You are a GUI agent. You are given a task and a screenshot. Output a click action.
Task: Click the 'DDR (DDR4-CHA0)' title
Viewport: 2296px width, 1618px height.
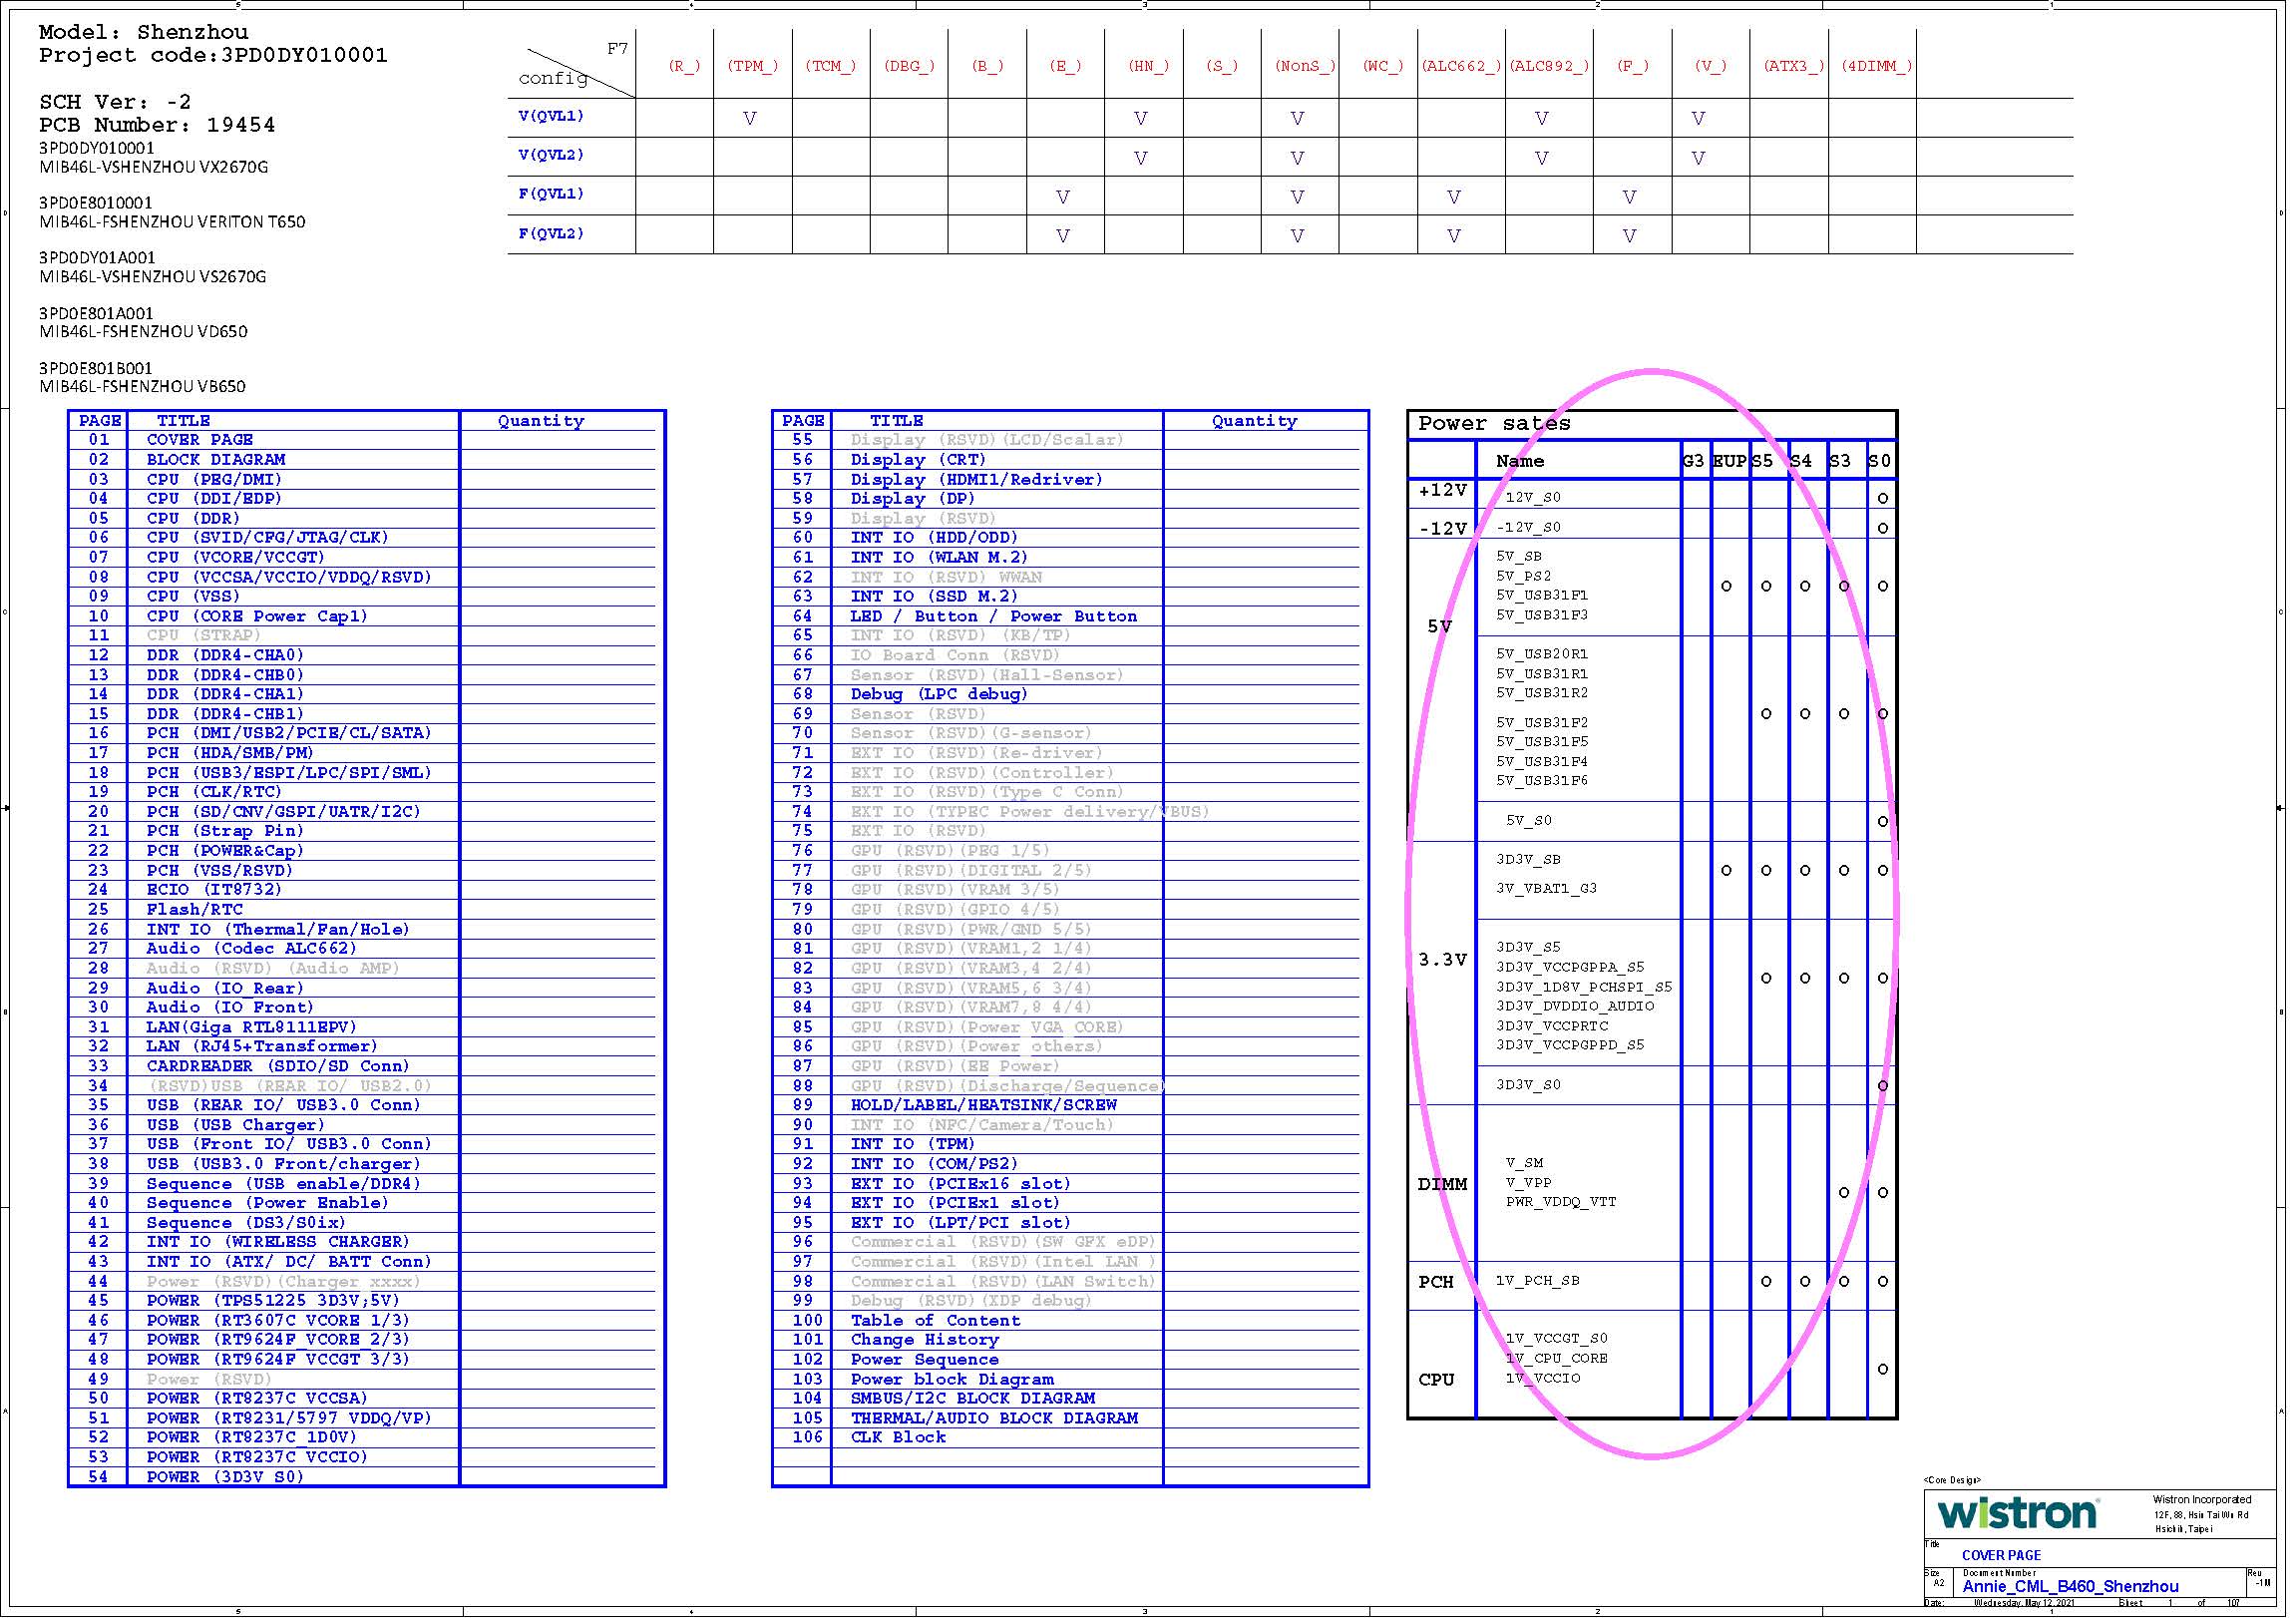(226, 657)
